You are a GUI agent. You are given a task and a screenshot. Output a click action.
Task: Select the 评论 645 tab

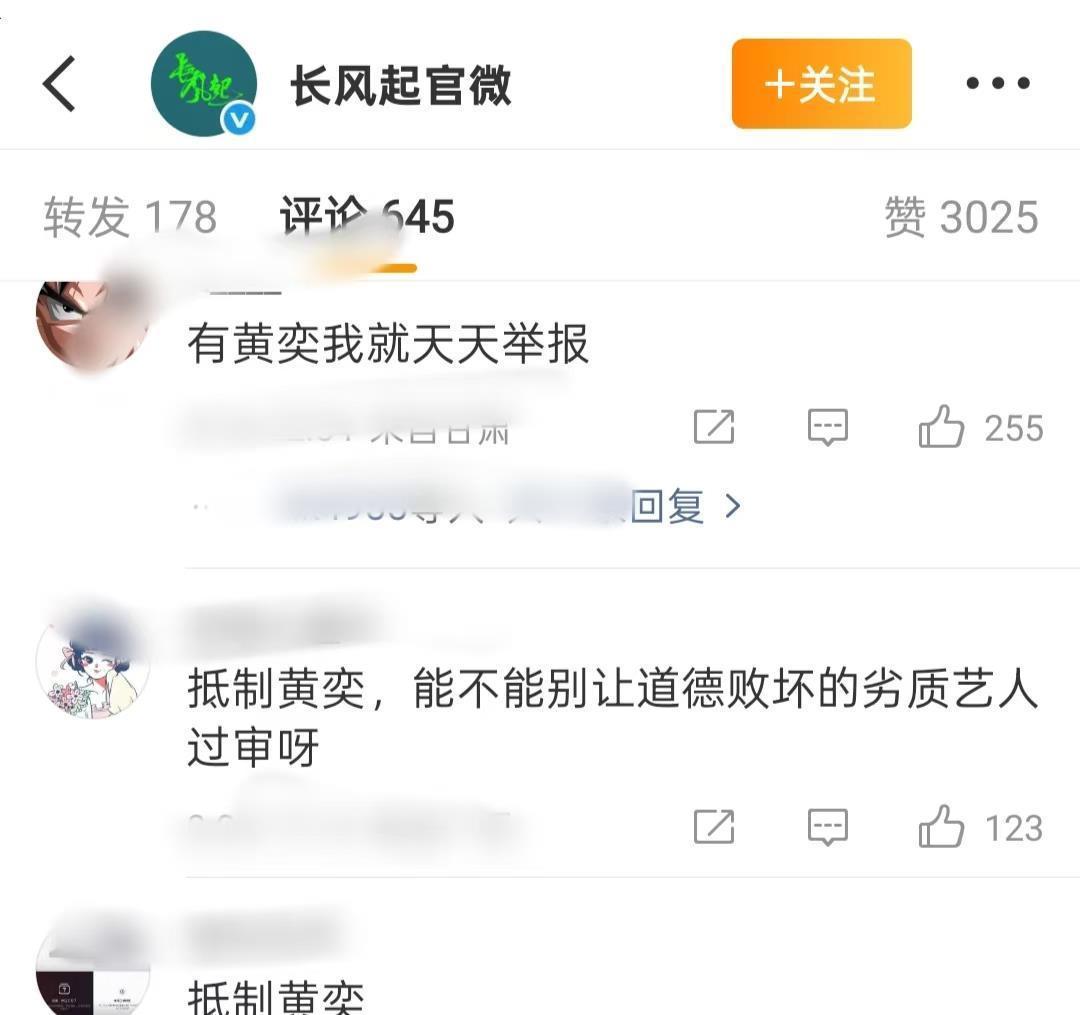click(366, 216)
